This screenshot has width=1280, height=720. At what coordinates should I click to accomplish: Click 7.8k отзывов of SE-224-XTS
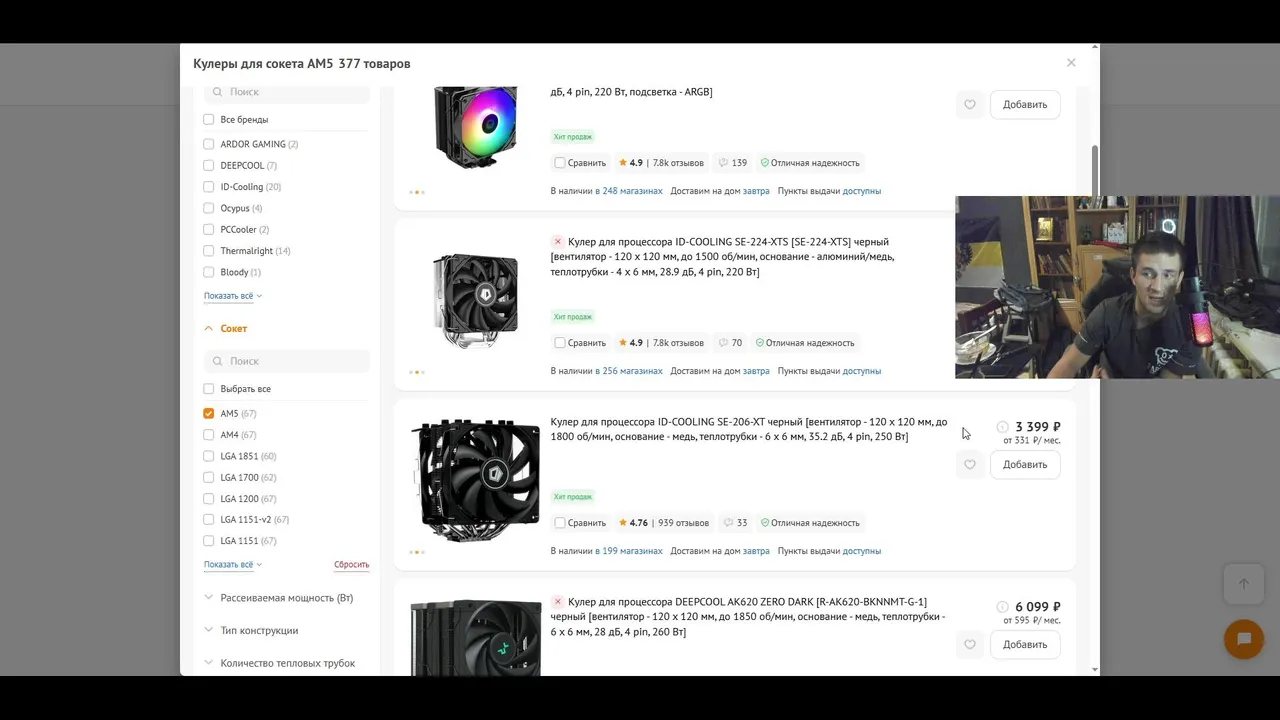678,342
